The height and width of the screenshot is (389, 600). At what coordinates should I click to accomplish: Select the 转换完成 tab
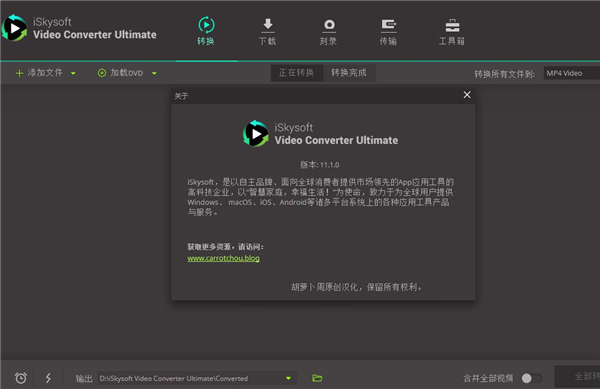coord(349,73)
